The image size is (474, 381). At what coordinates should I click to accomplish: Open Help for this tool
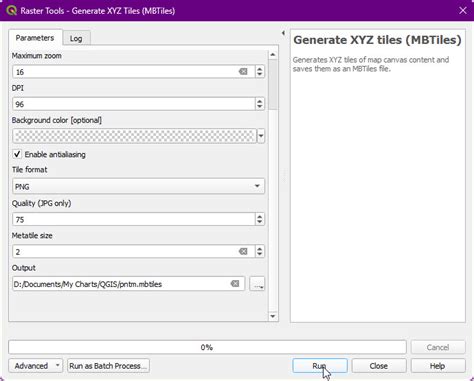coord(438,366)
